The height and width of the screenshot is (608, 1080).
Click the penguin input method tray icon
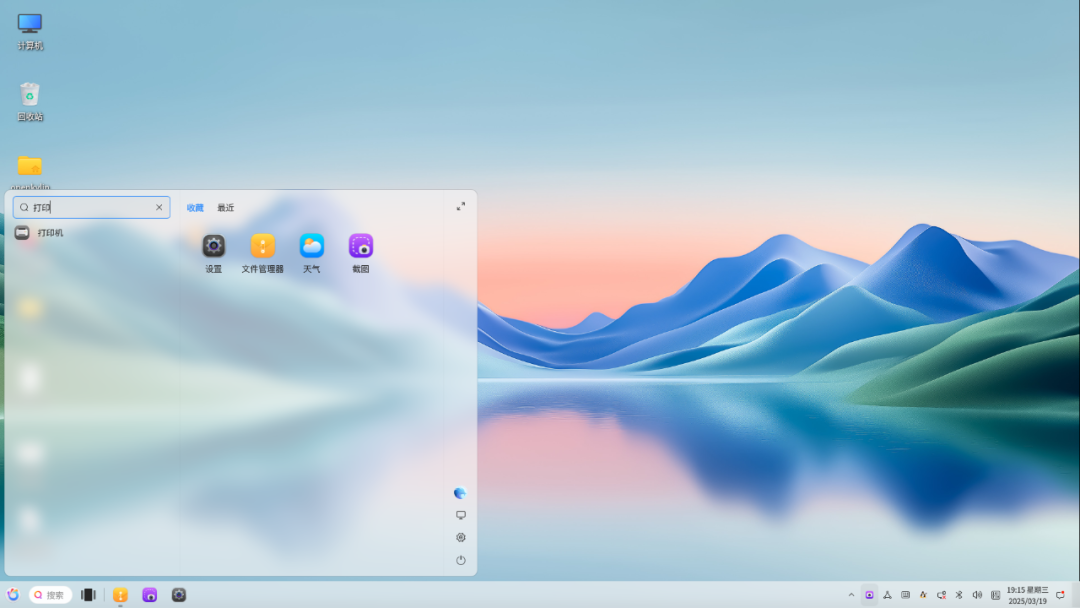point(923,595)
